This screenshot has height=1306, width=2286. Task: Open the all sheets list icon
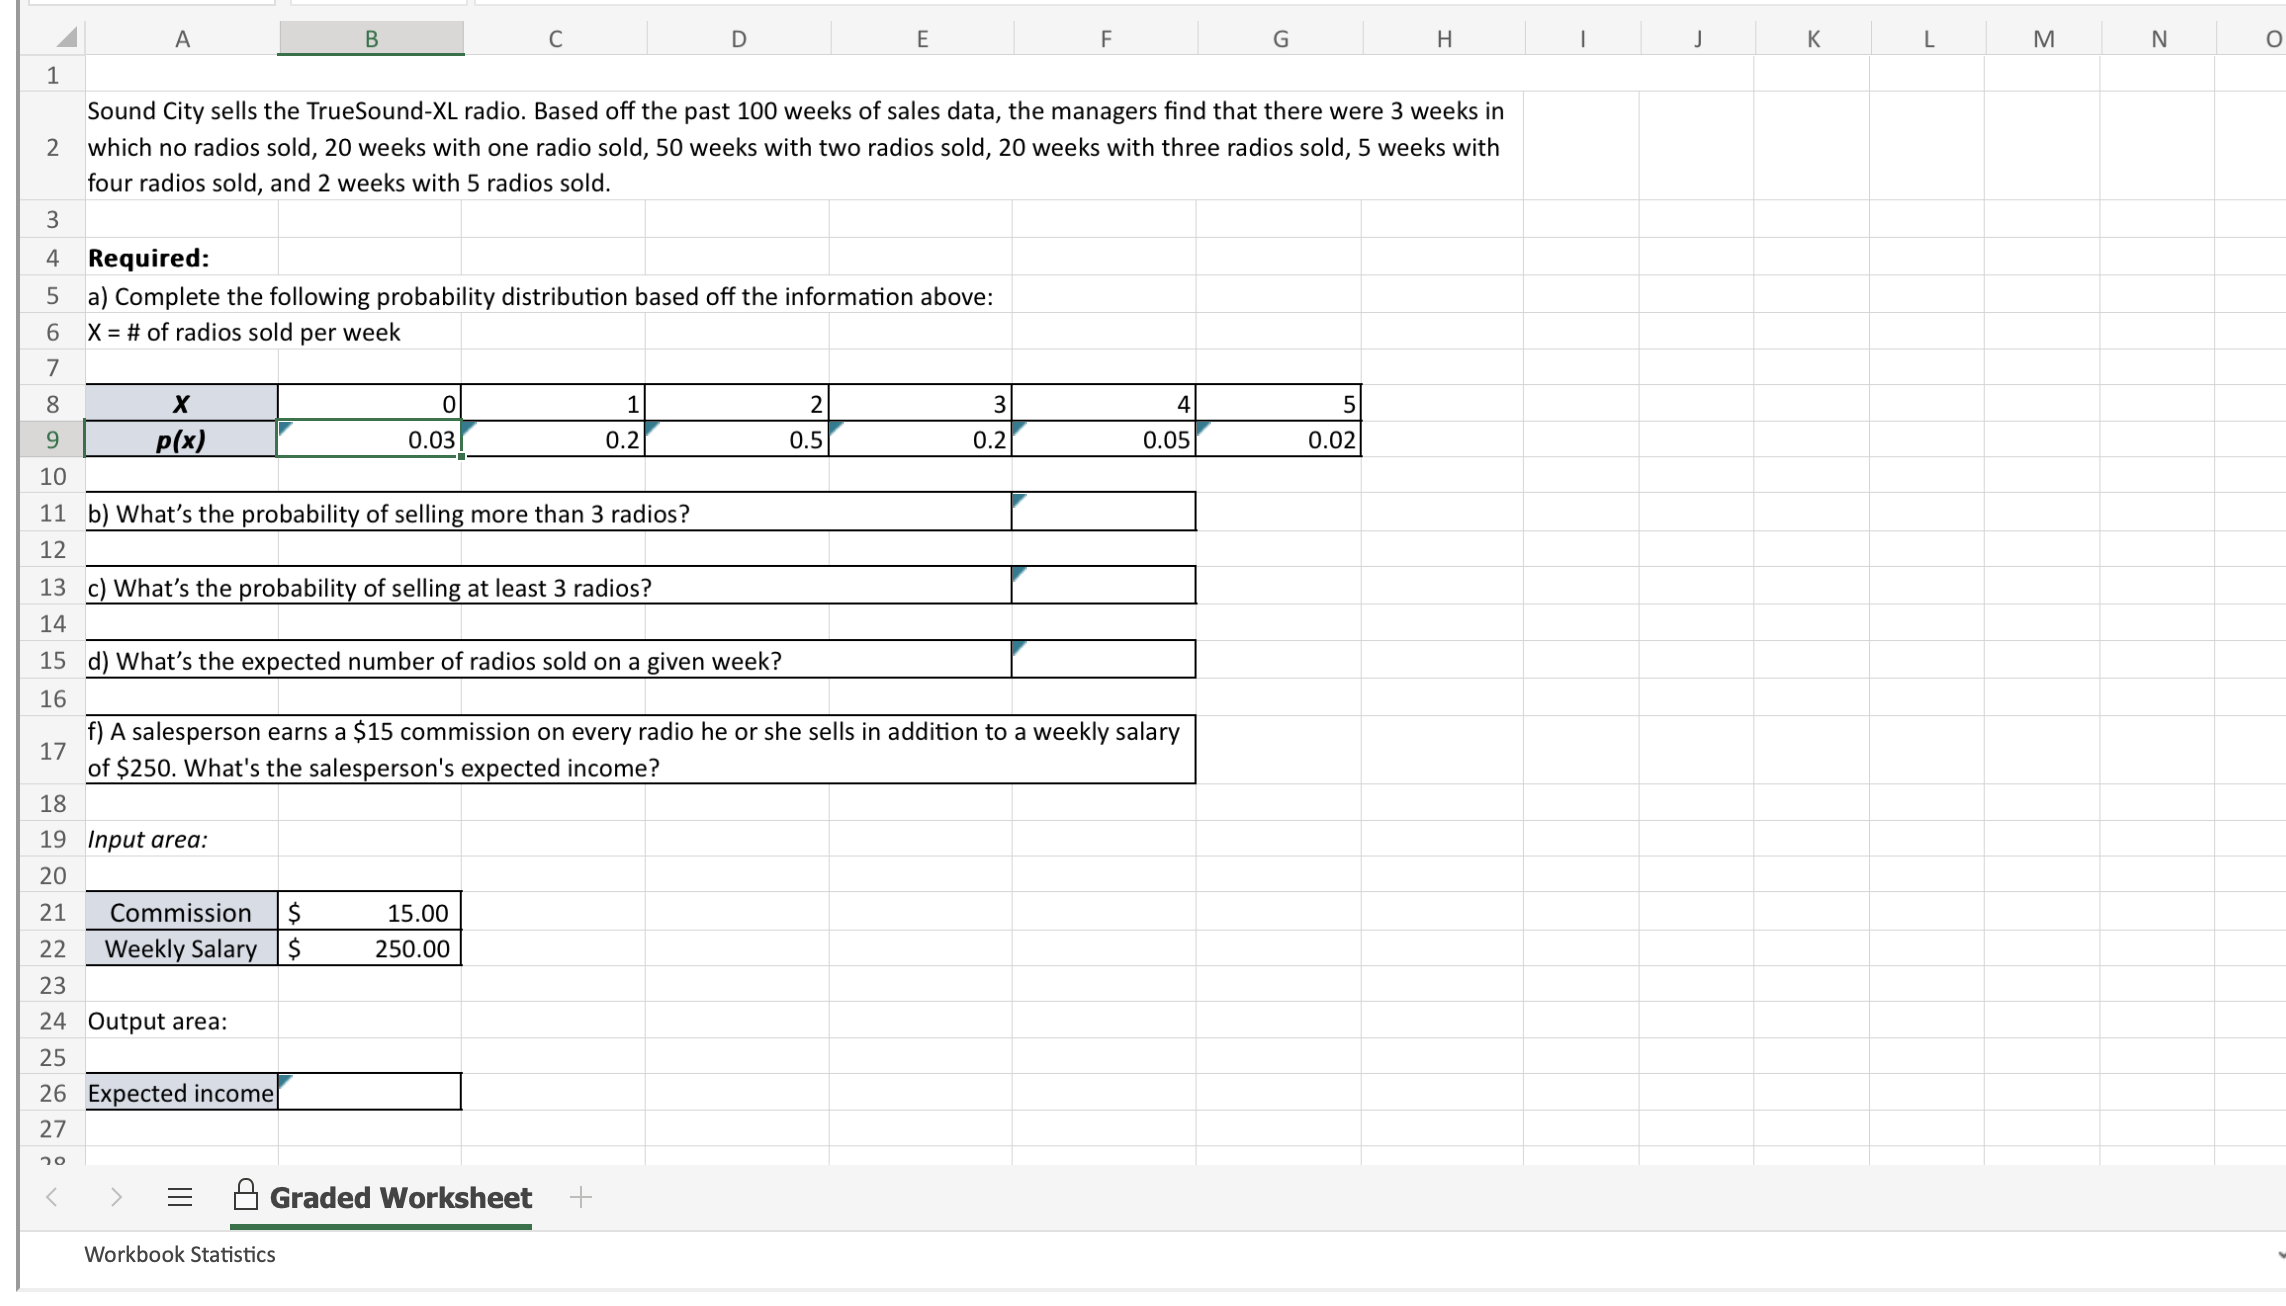click(x=180, y=1197)
